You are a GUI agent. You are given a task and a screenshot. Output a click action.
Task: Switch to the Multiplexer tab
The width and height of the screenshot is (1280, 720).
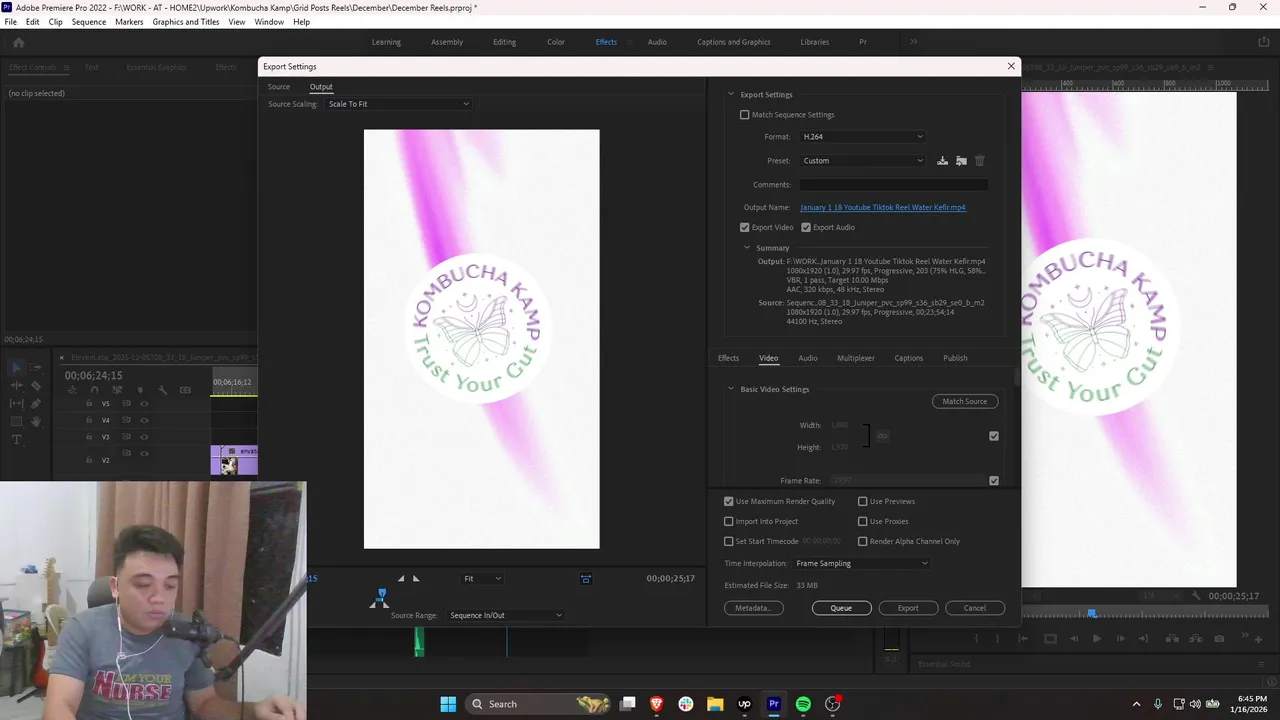pos(856,358)
